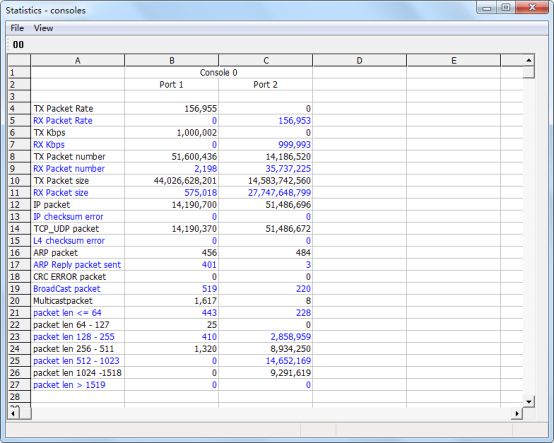Select row 18 header

pos(19,277)
